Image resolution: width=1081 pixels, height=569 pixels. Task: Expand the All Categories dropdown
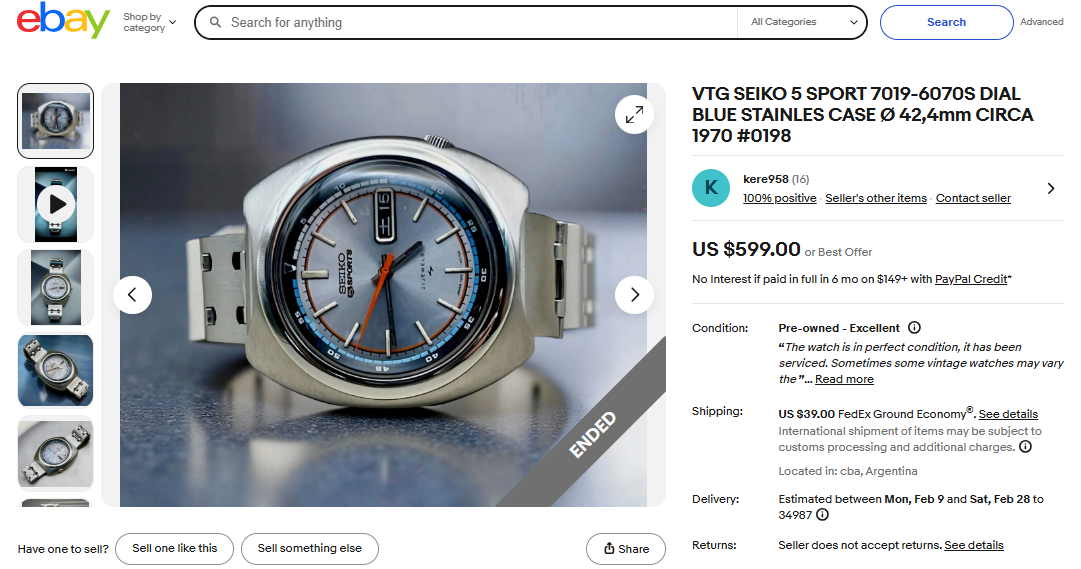pos(803,22)
